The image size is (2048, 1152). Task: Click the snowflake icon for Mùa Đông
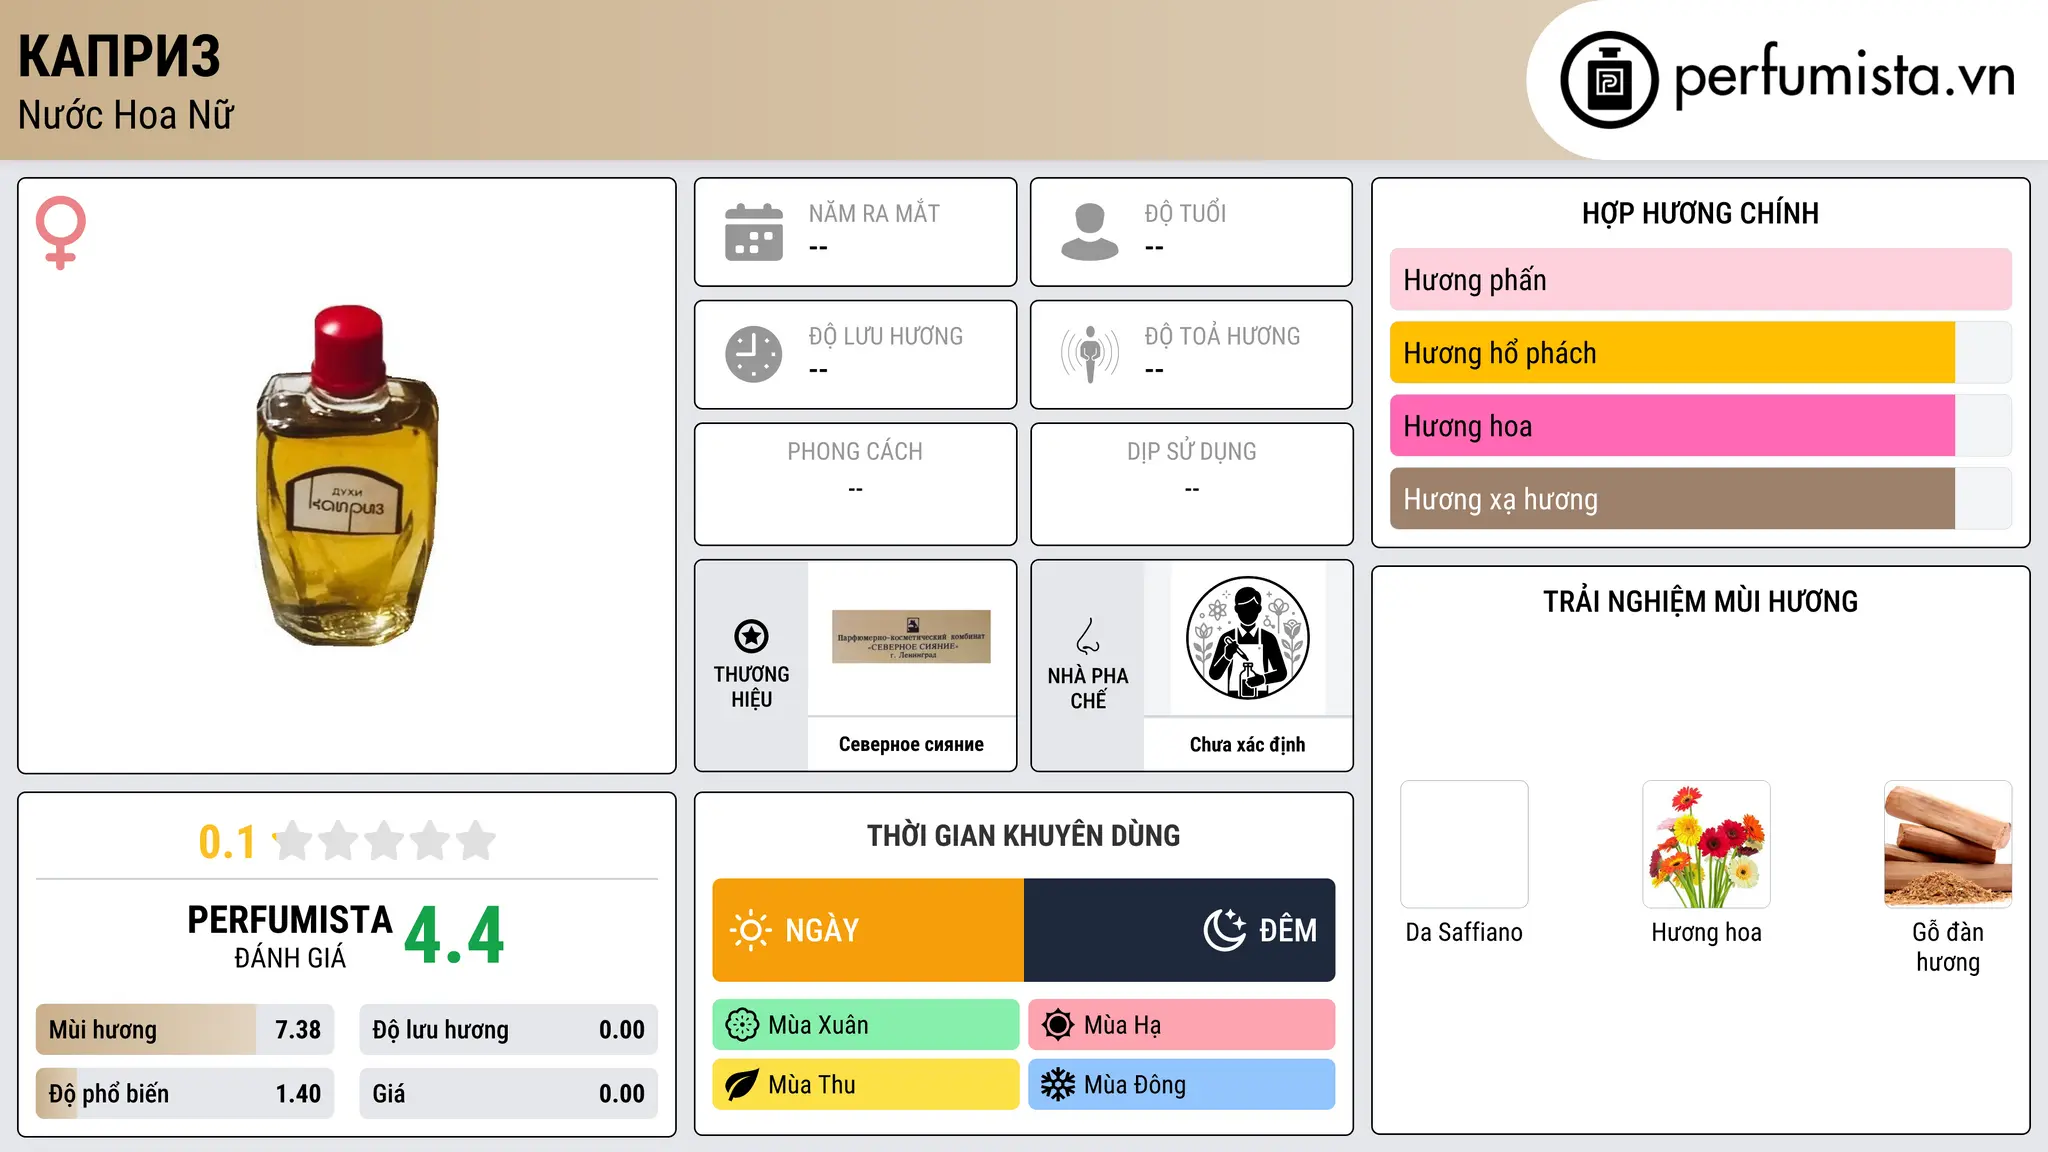click(x=1058, y=1085)
